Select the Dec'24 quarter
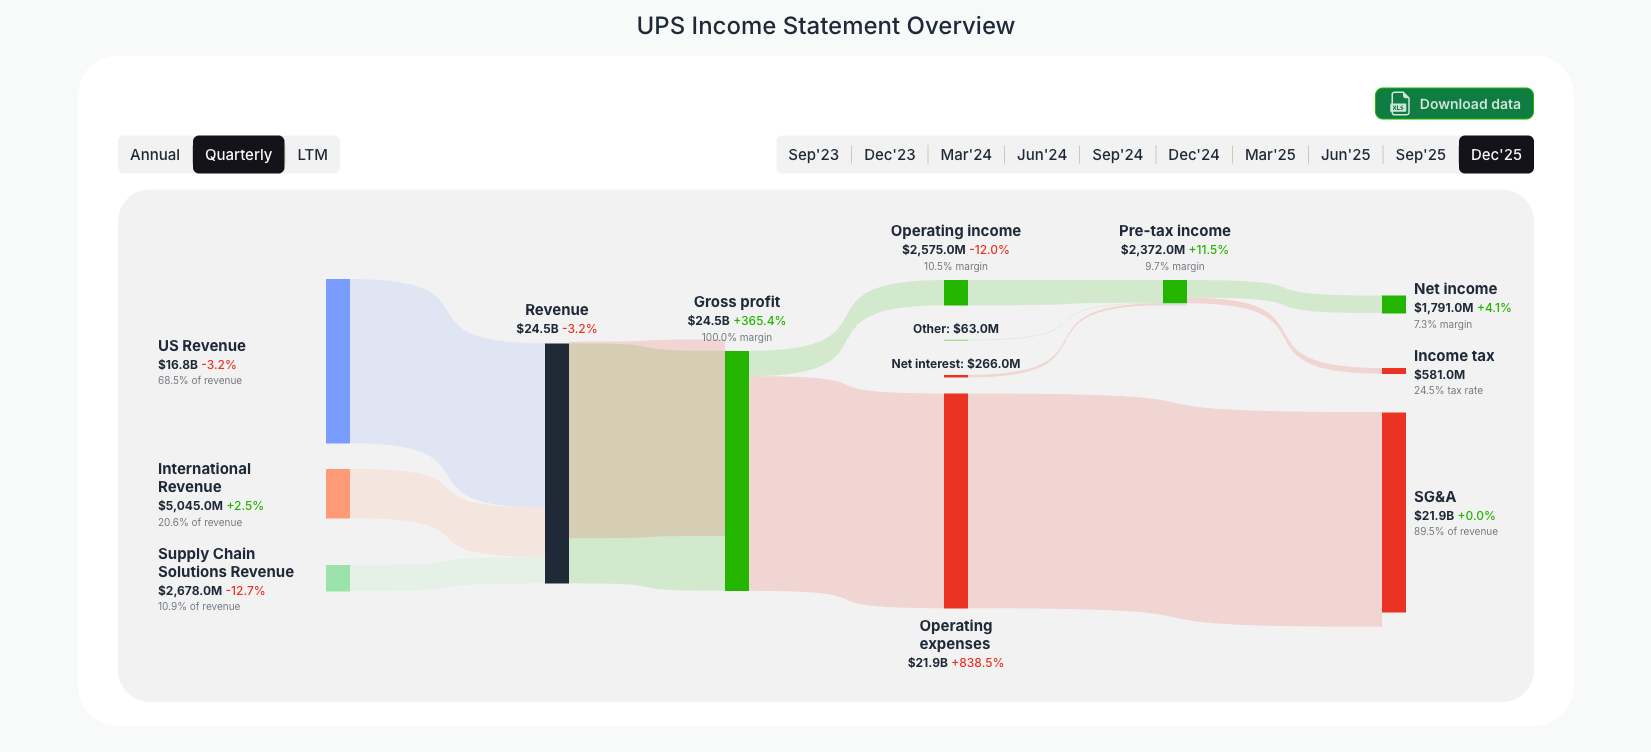 pos(1193,154)
